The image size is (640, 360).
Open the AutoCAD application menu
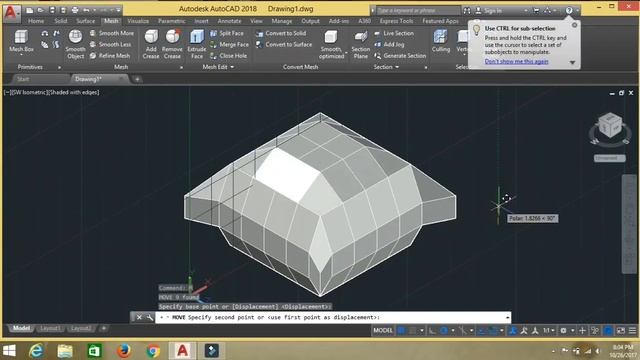pos(11,13)
